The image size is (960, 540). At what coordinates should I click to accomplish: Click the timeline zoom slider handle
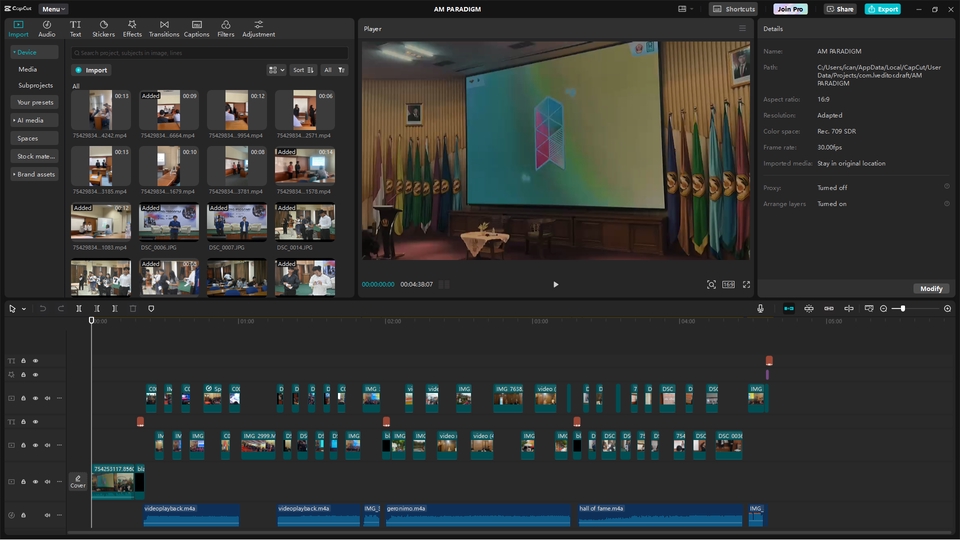902,309
